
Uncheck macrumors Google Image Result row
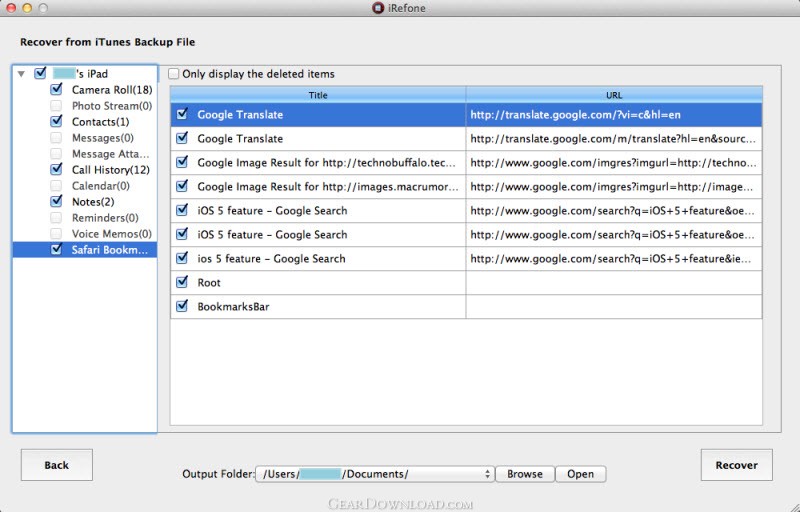click(x=182, y=186)
